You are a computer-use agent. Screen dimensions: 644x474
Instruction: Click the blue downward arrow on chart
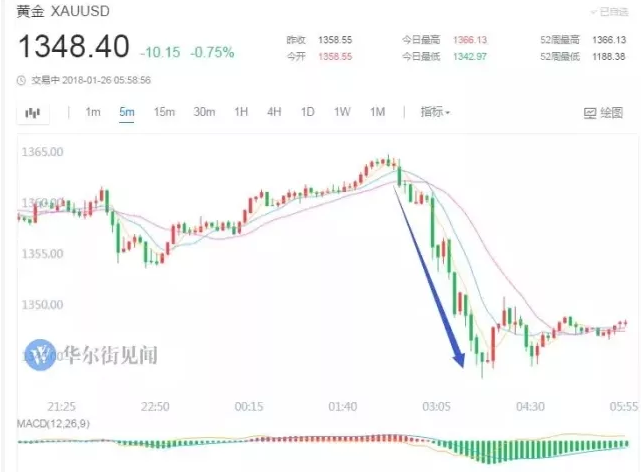[x=430, y=280]
